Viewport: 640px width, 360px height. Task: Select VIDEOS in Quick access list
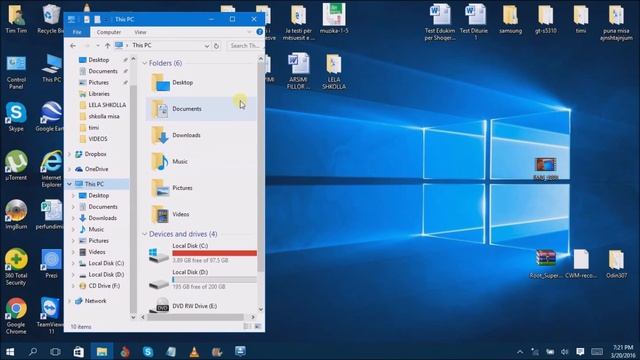pyautogui.click(x=99, y=139)
